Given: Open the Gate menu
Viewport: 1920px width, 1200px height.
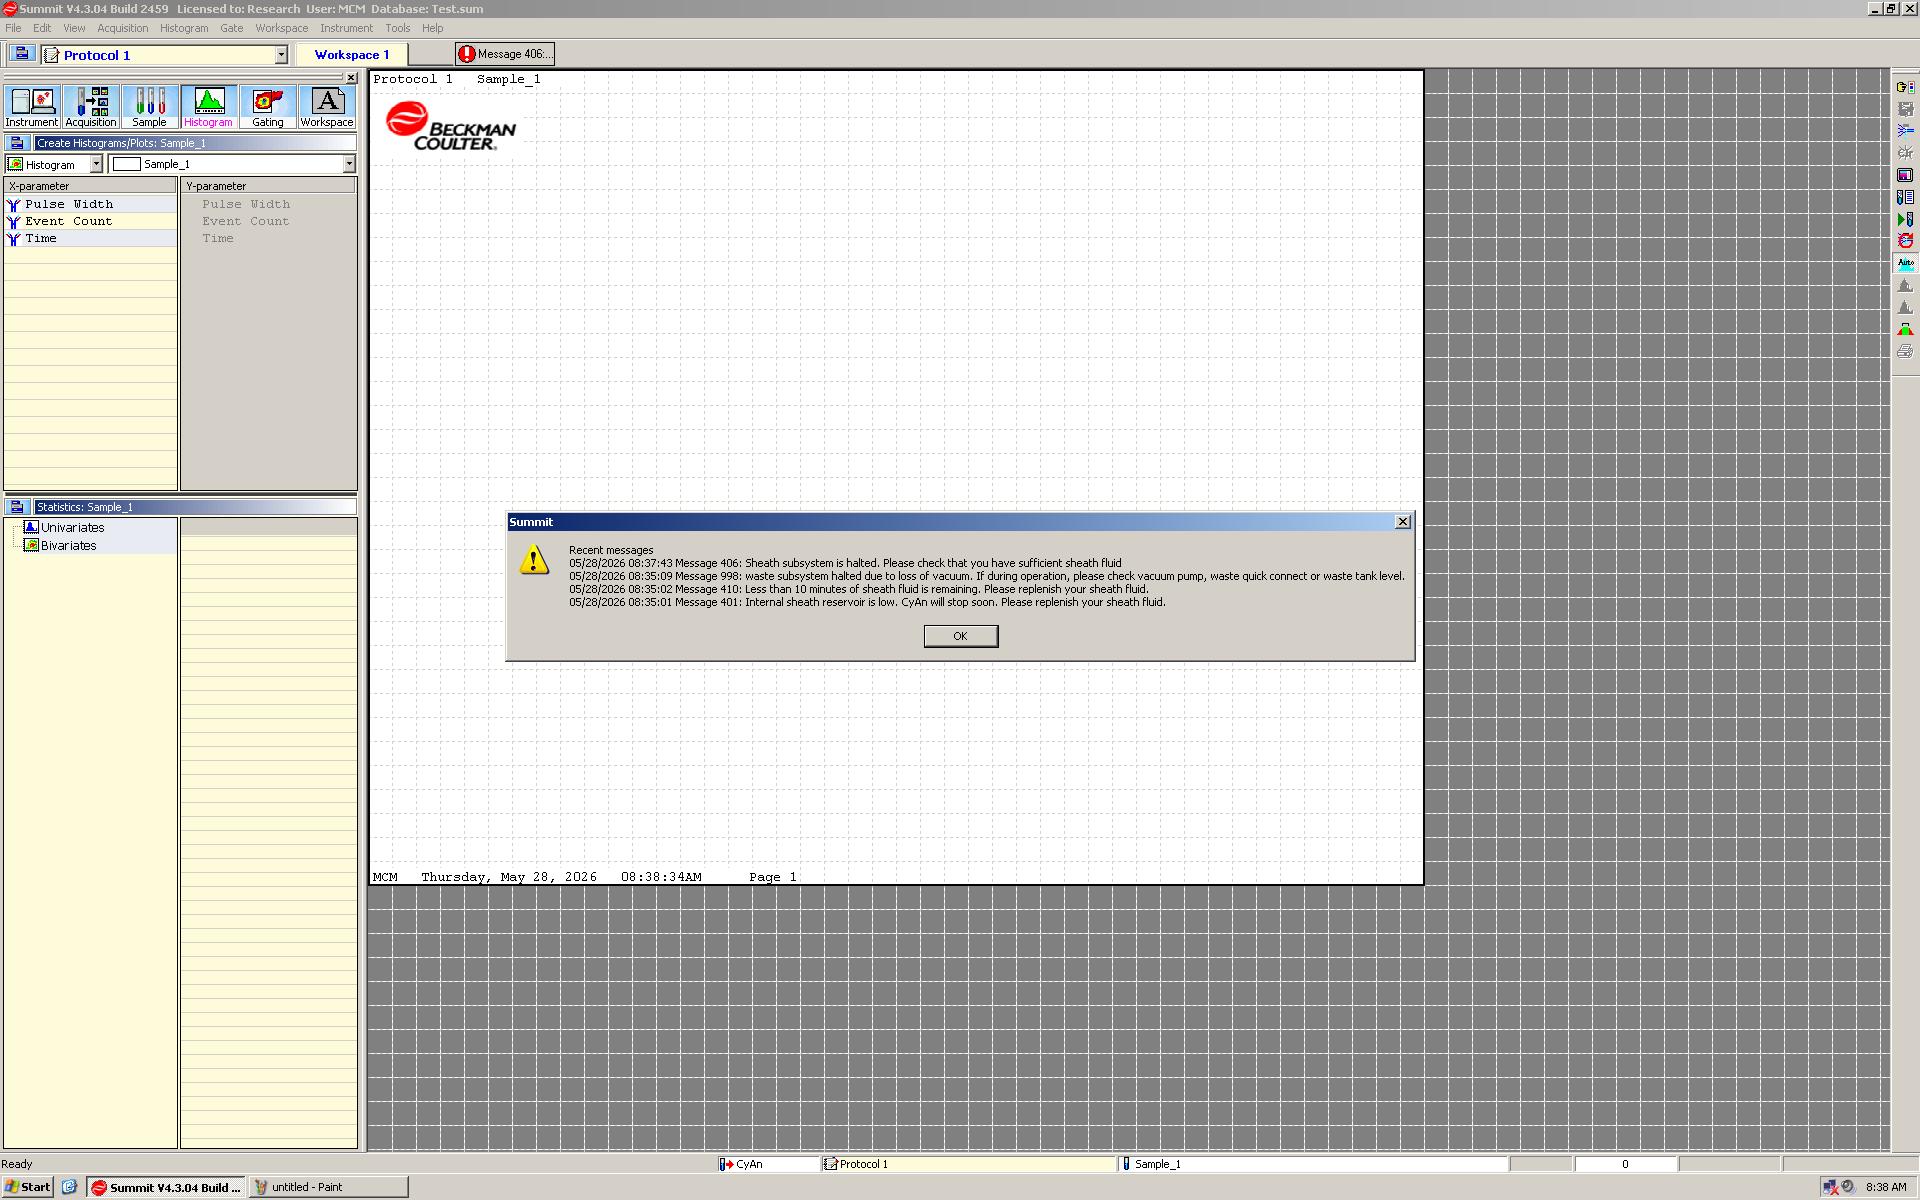Looking at the screenshot, I should [x=232, y=28].
